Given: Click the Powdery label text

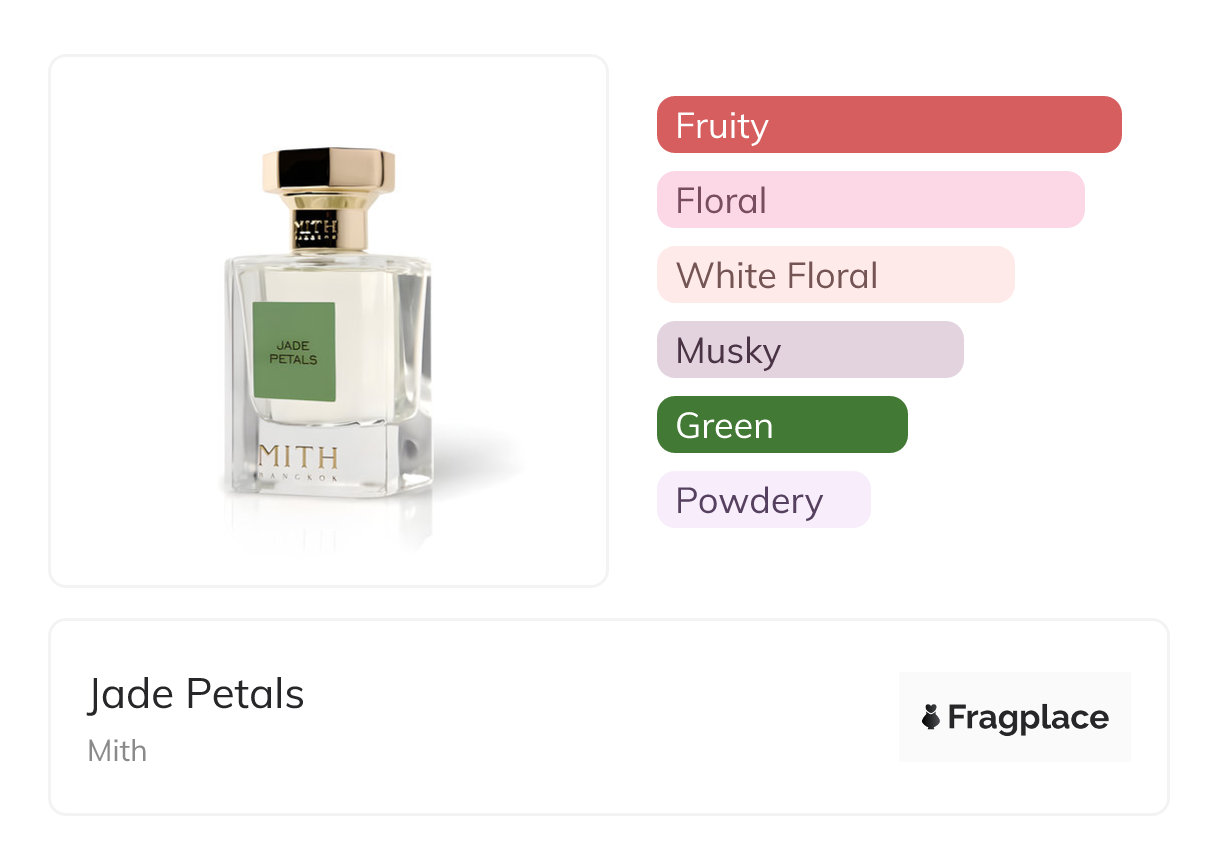Looking at the screenshot, I should tap(749, 501).
